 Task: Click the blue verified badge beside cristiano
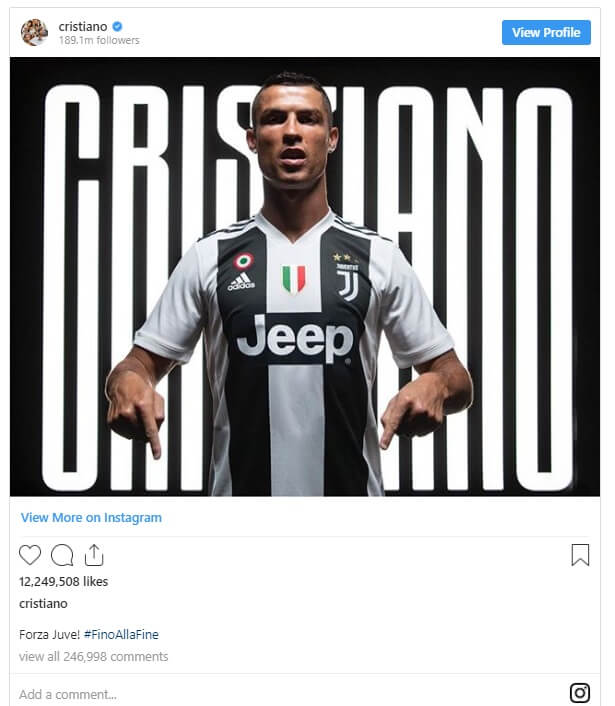click(117, 26)
